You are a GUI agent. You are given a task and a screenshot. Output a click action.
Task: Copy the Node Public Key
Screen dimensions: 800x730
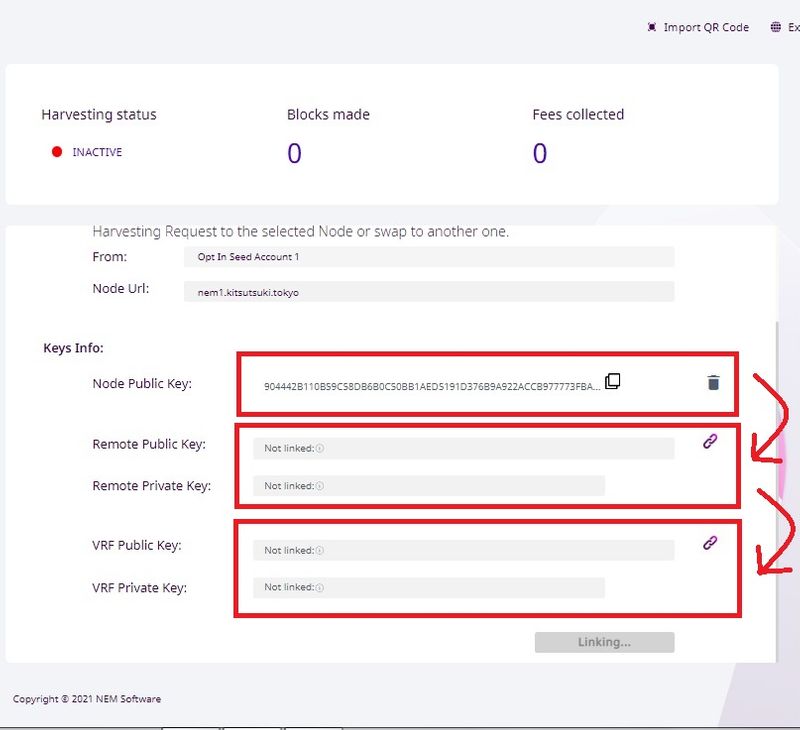point(613,381)
